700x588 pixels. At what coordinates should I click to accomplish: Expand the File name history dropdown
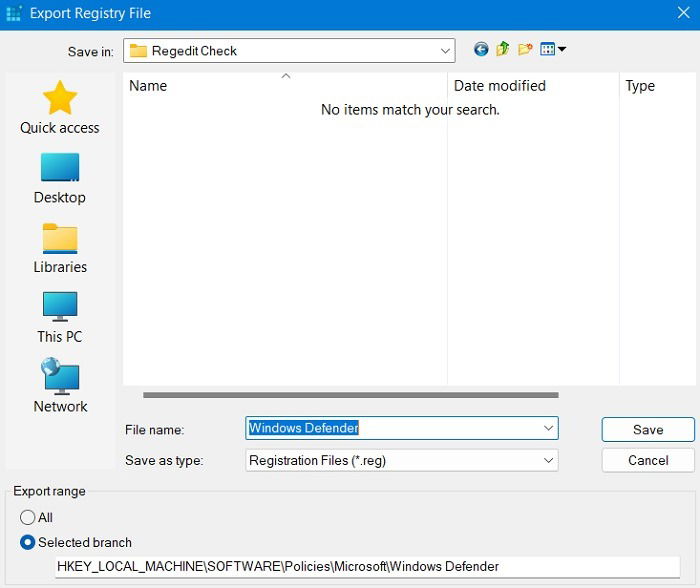click(548, 428)
